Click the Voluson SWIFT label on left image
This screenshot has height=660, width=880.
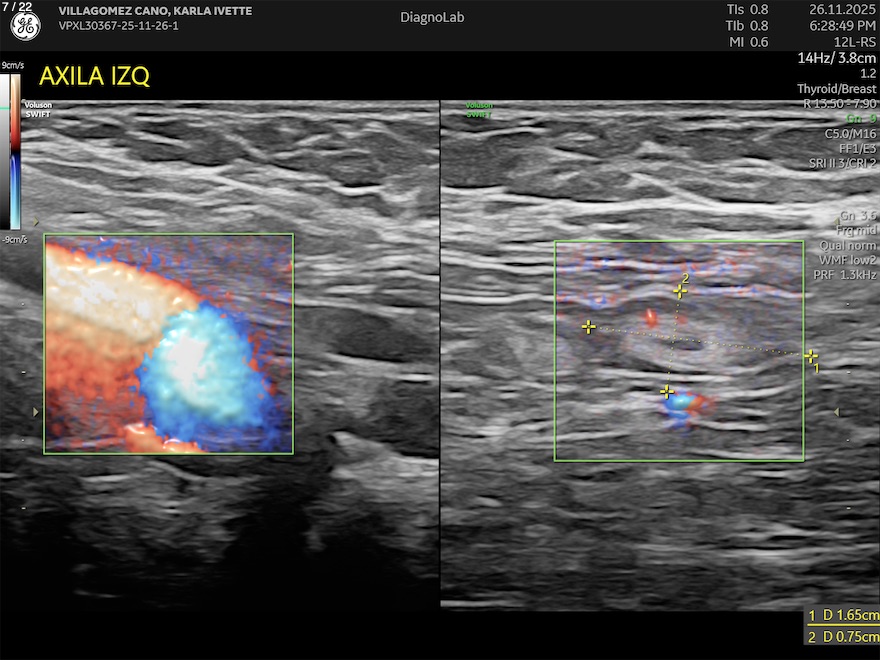point(38,109)
